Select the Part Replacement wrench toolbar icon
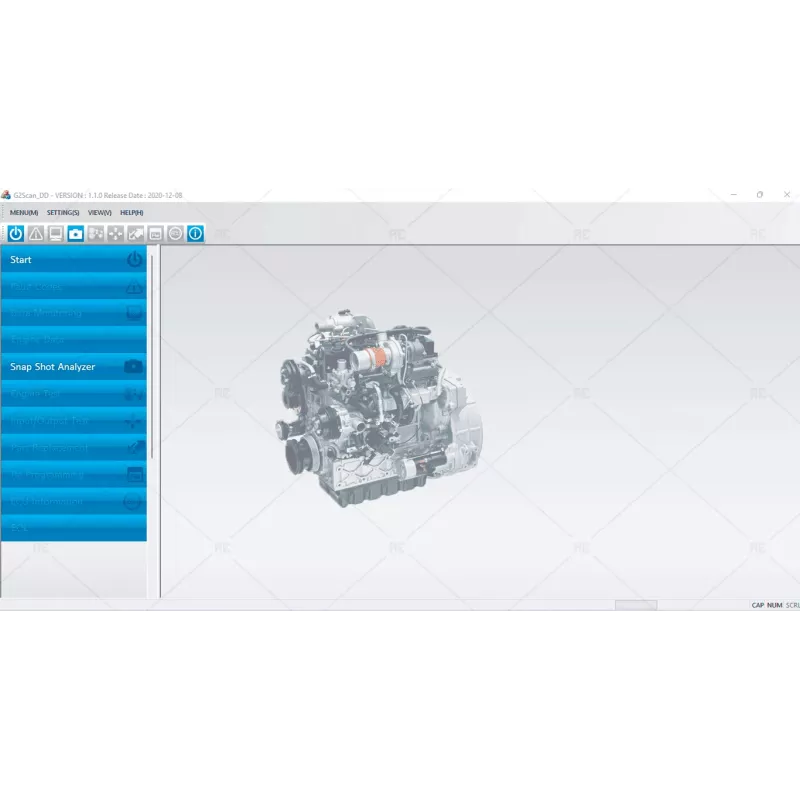 point(136,233)
